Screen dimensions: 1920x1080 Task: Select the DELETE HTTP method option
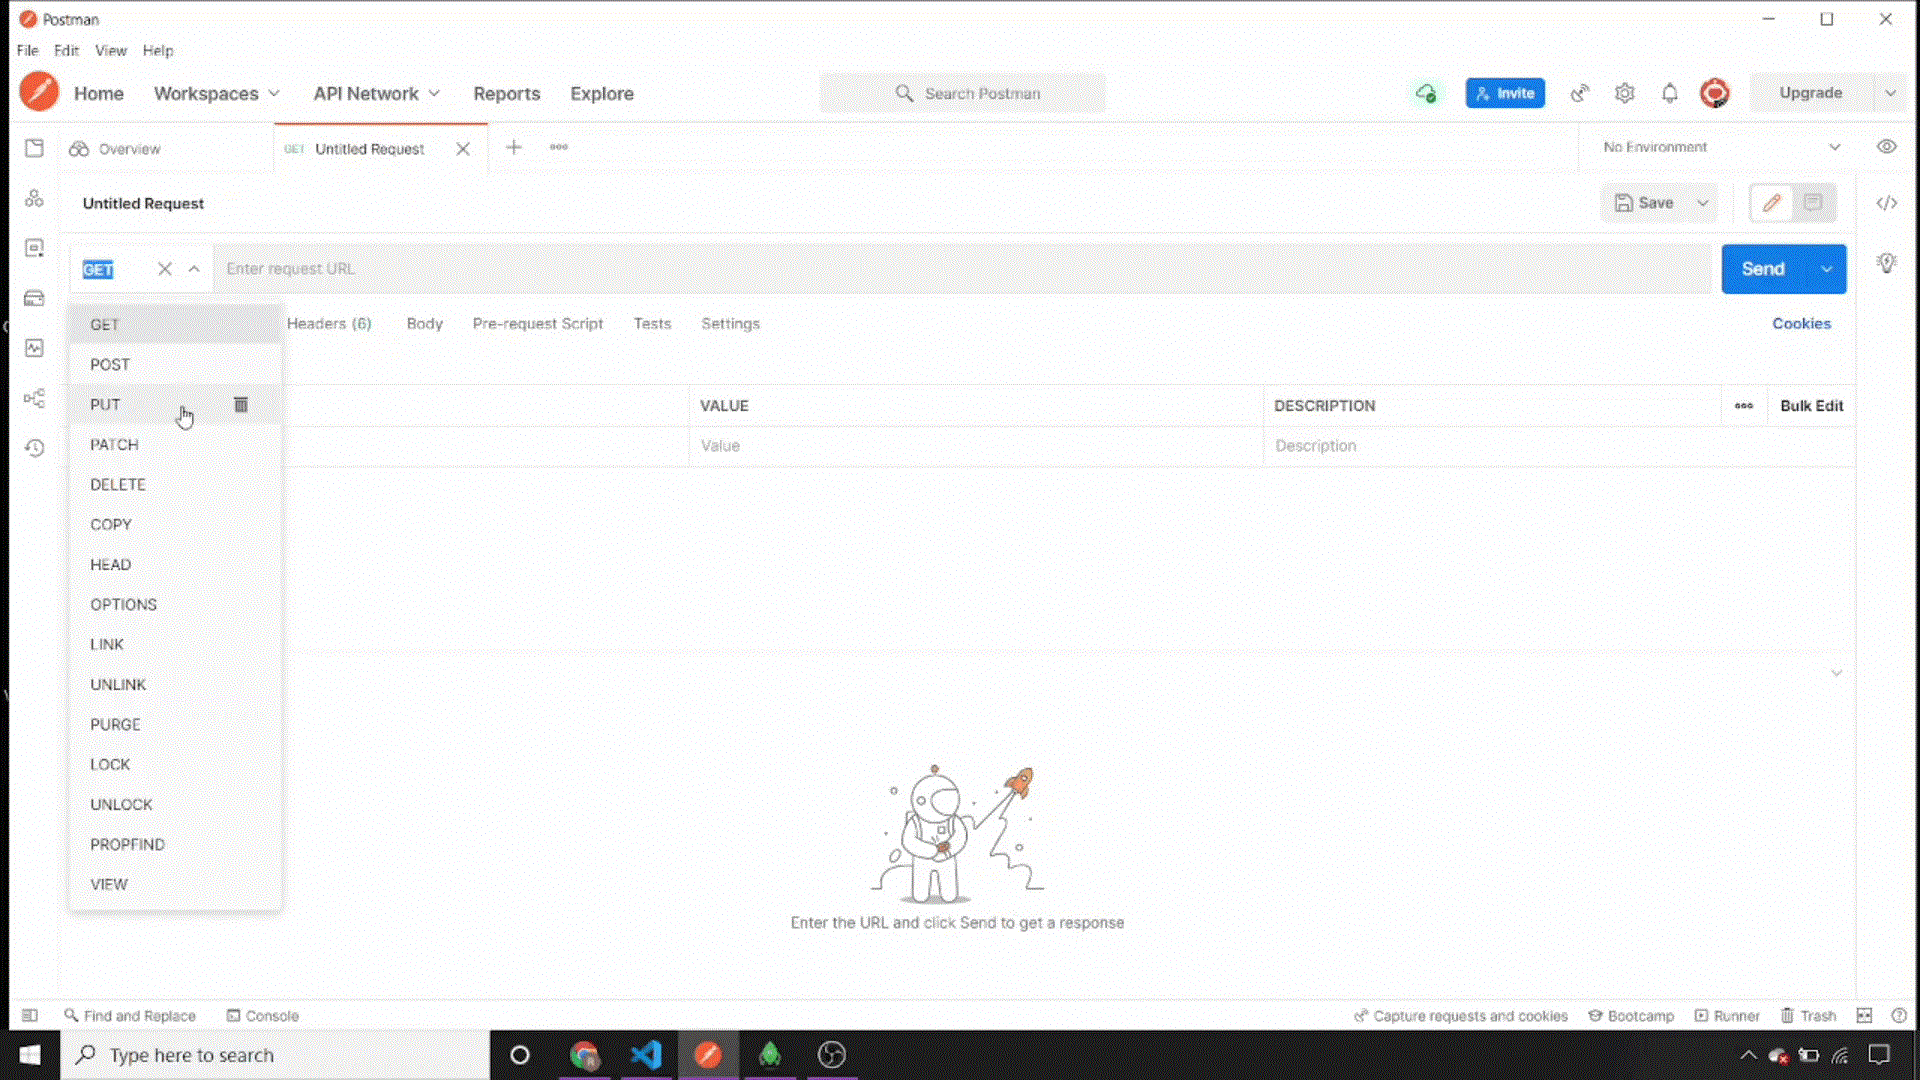pyautogui.click(x=117, y=484)
